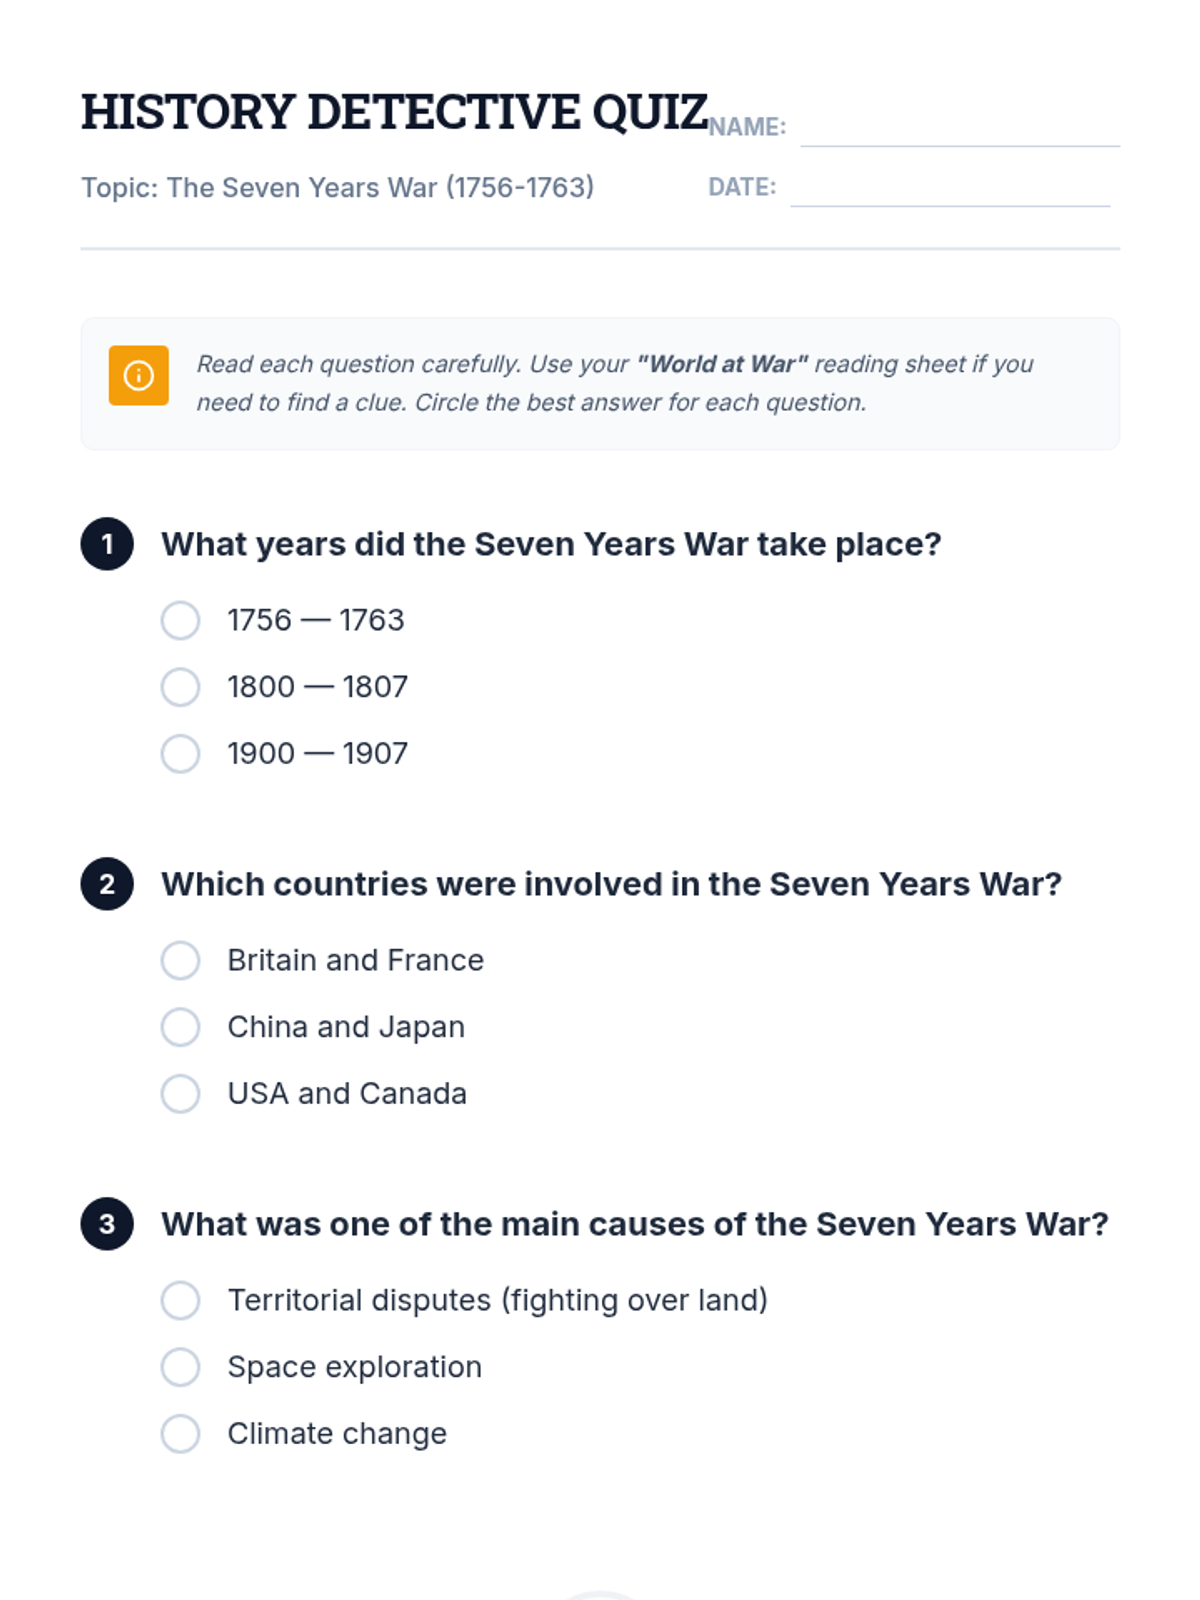The width and height of the screenshot is (1200, 1600).
Task: Choose Britain and France option
Action: [181, 960]
